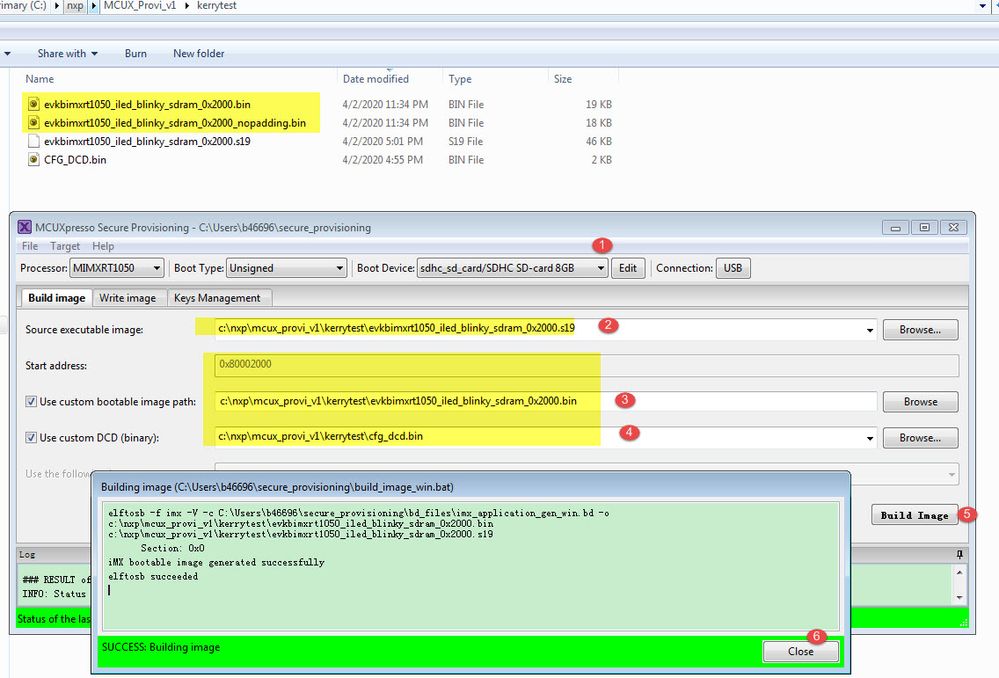Switch to Keys Management tab
This screenshot has width=999, height=678.
pyautogui.click(x=217, y=298)
